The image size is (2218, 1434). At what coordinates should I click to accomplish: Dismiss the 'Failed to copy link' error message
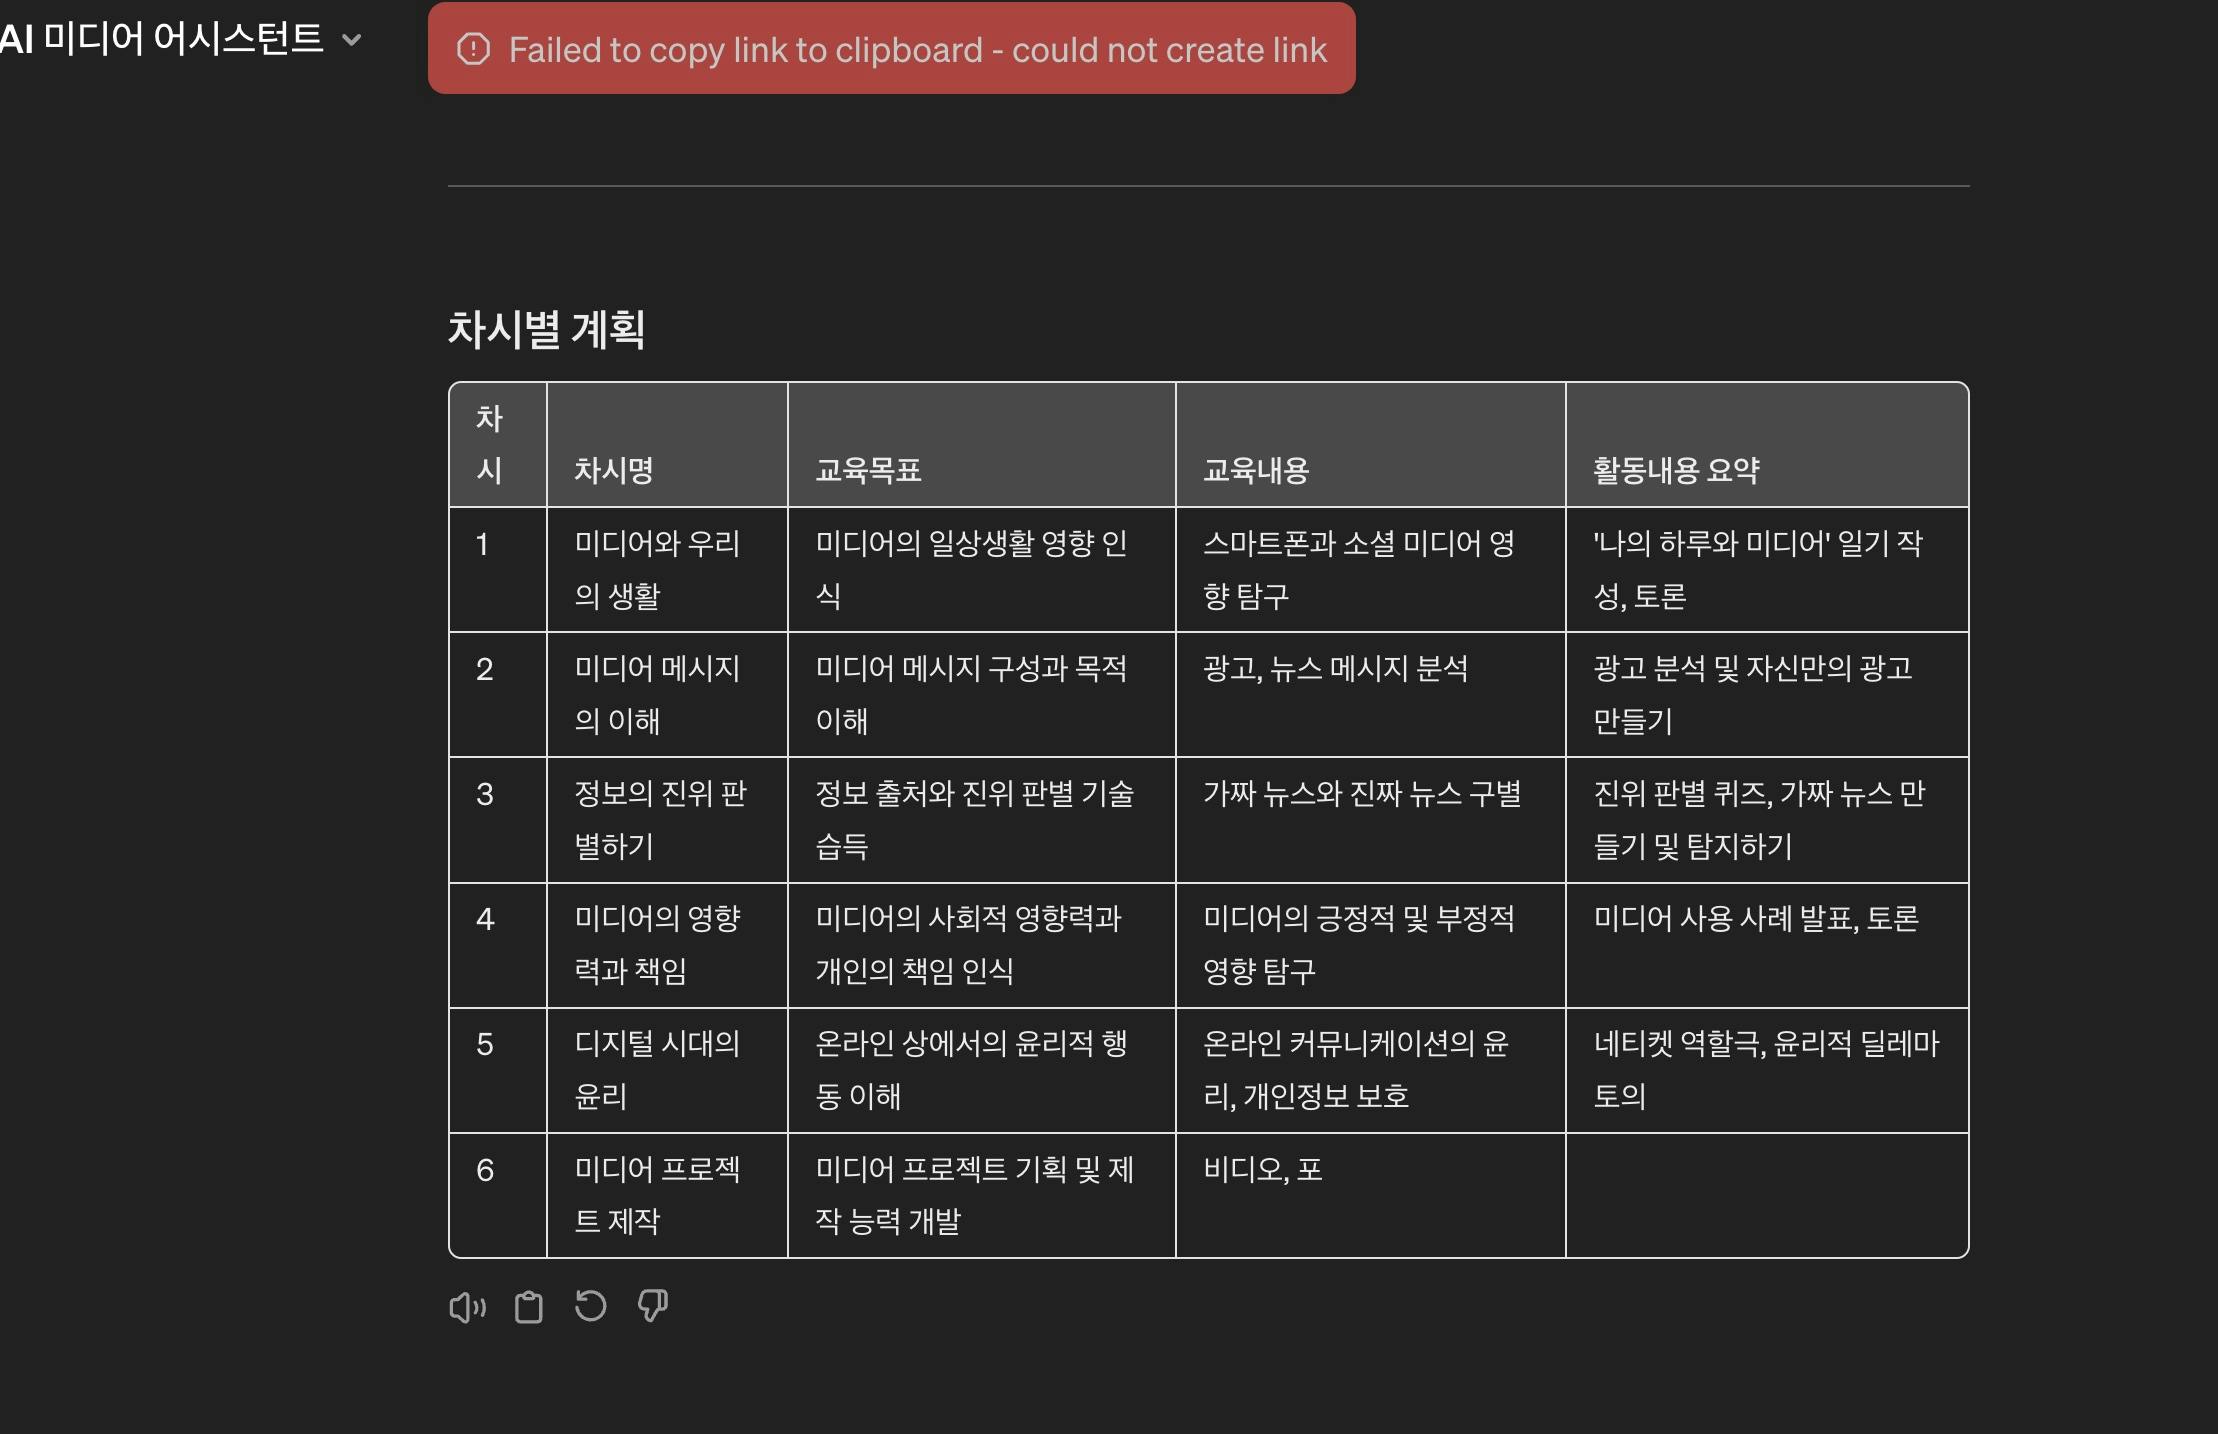(x=917, y=50)
